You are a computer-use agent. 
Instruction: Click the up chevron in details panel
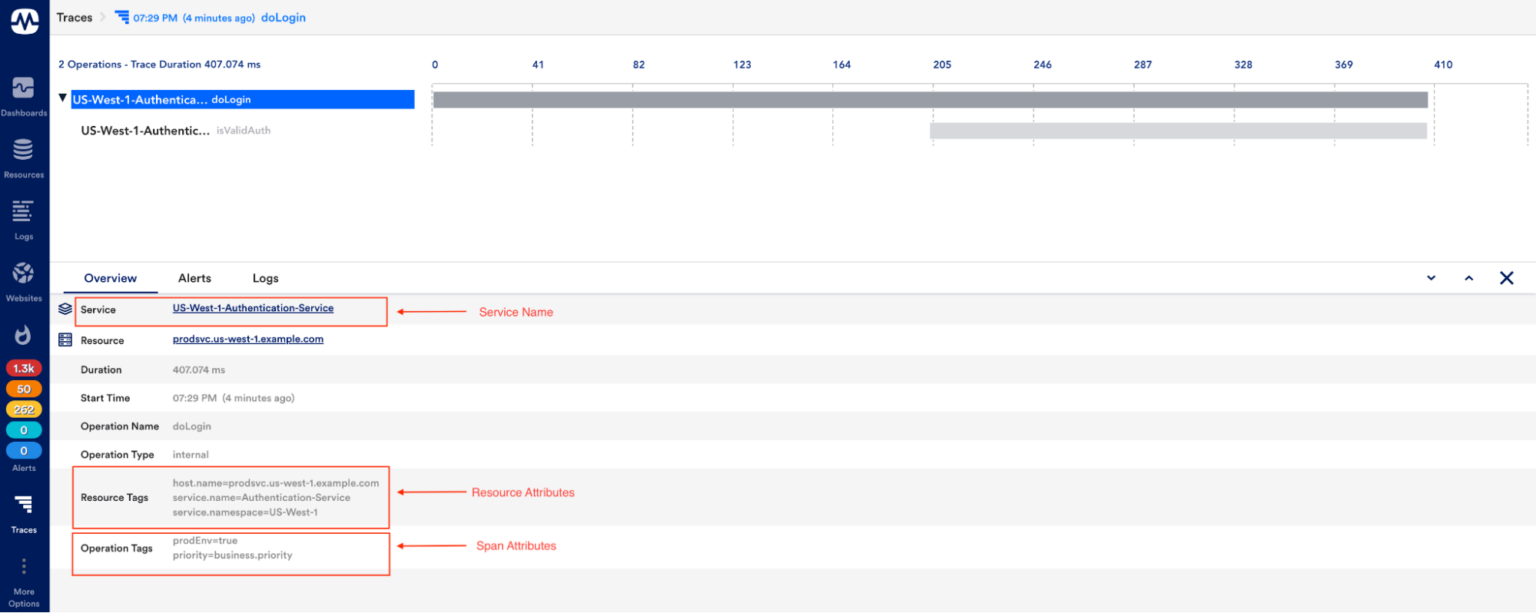click(x=1469, y=278)
